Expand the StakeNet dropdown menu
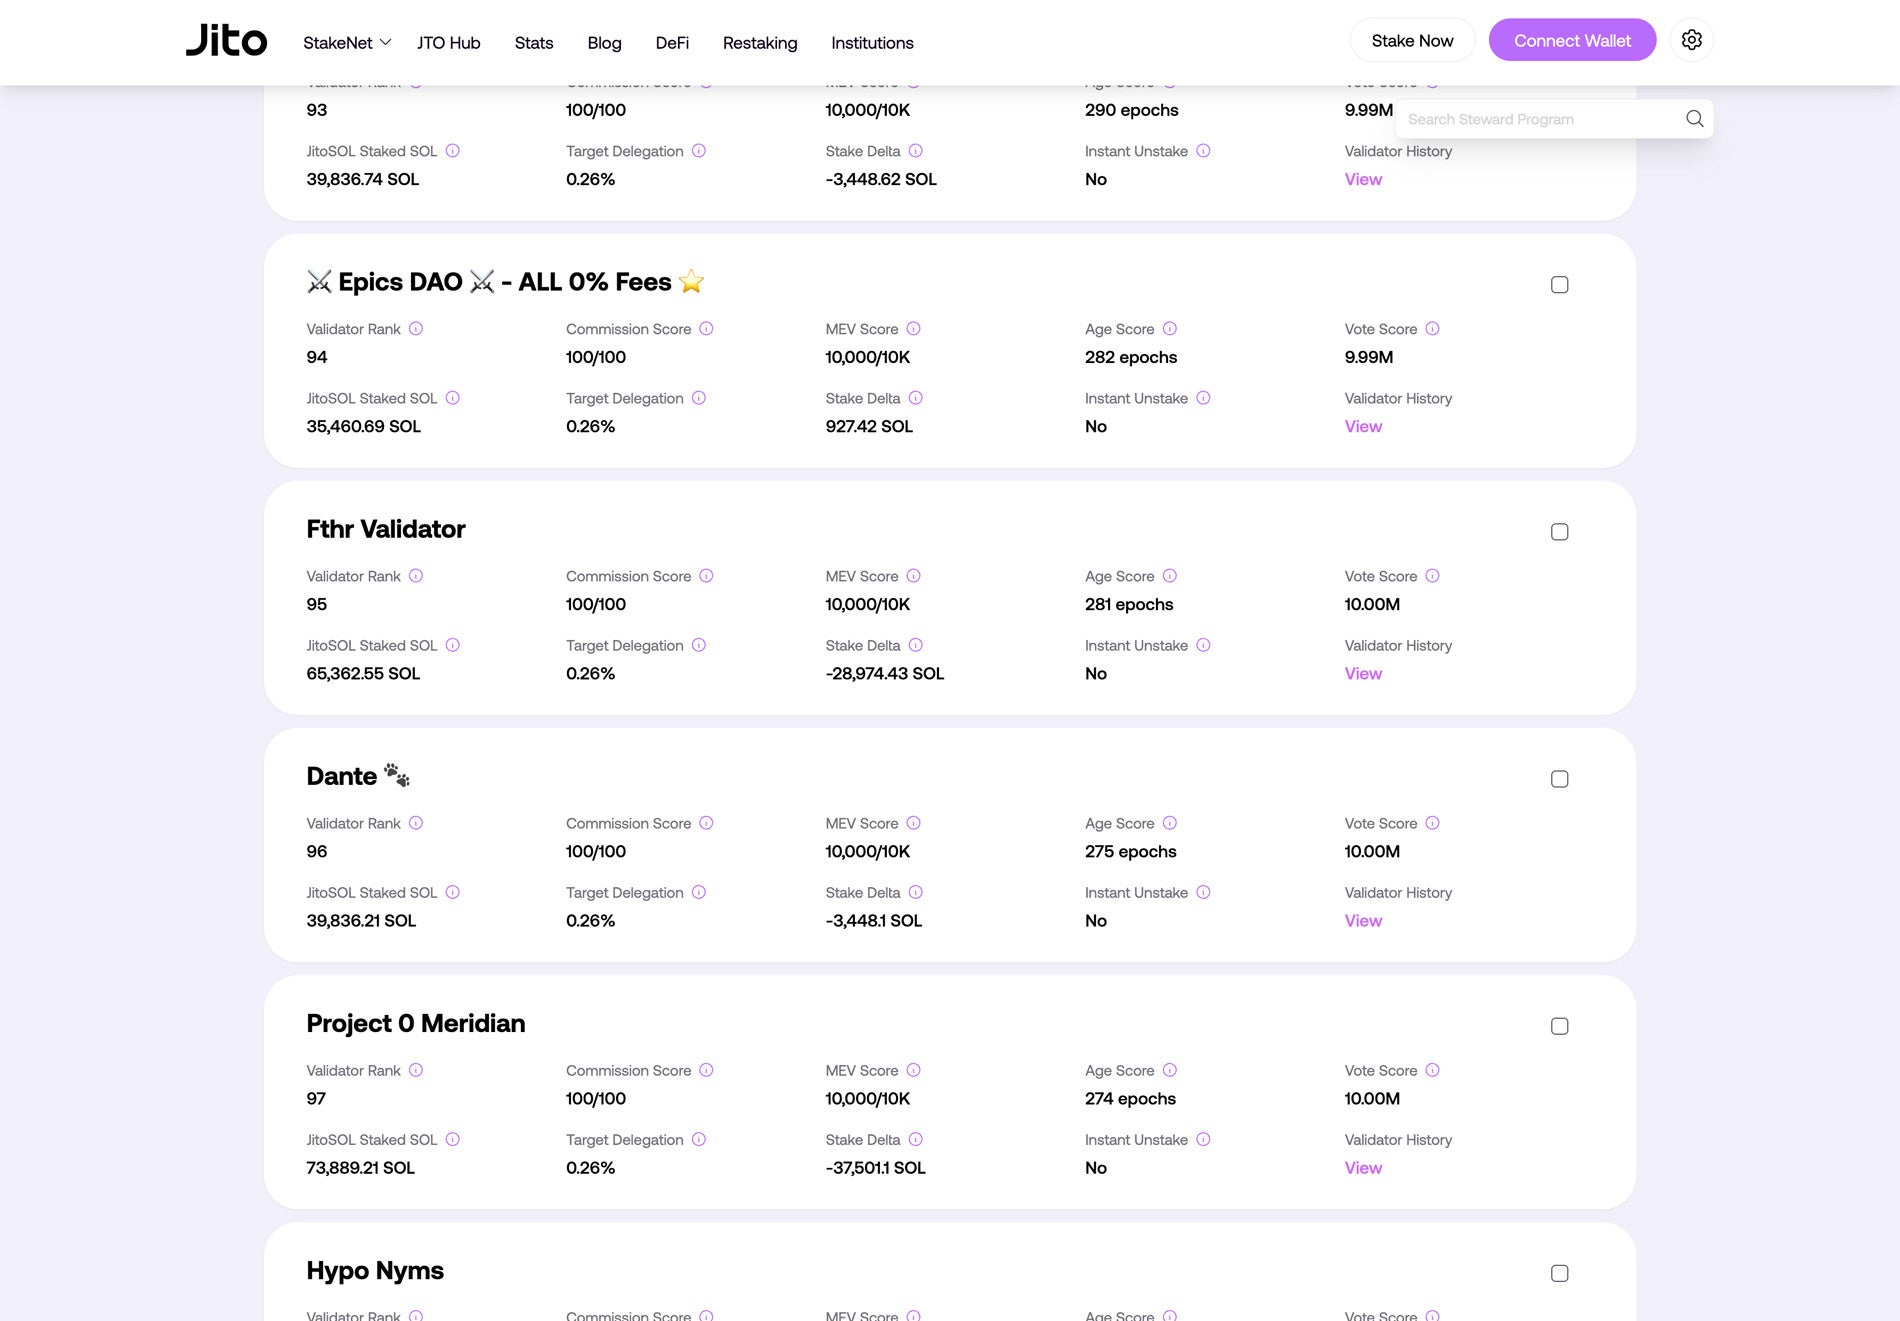Screen dimensions: 1900x1321 tap(346, 43)
